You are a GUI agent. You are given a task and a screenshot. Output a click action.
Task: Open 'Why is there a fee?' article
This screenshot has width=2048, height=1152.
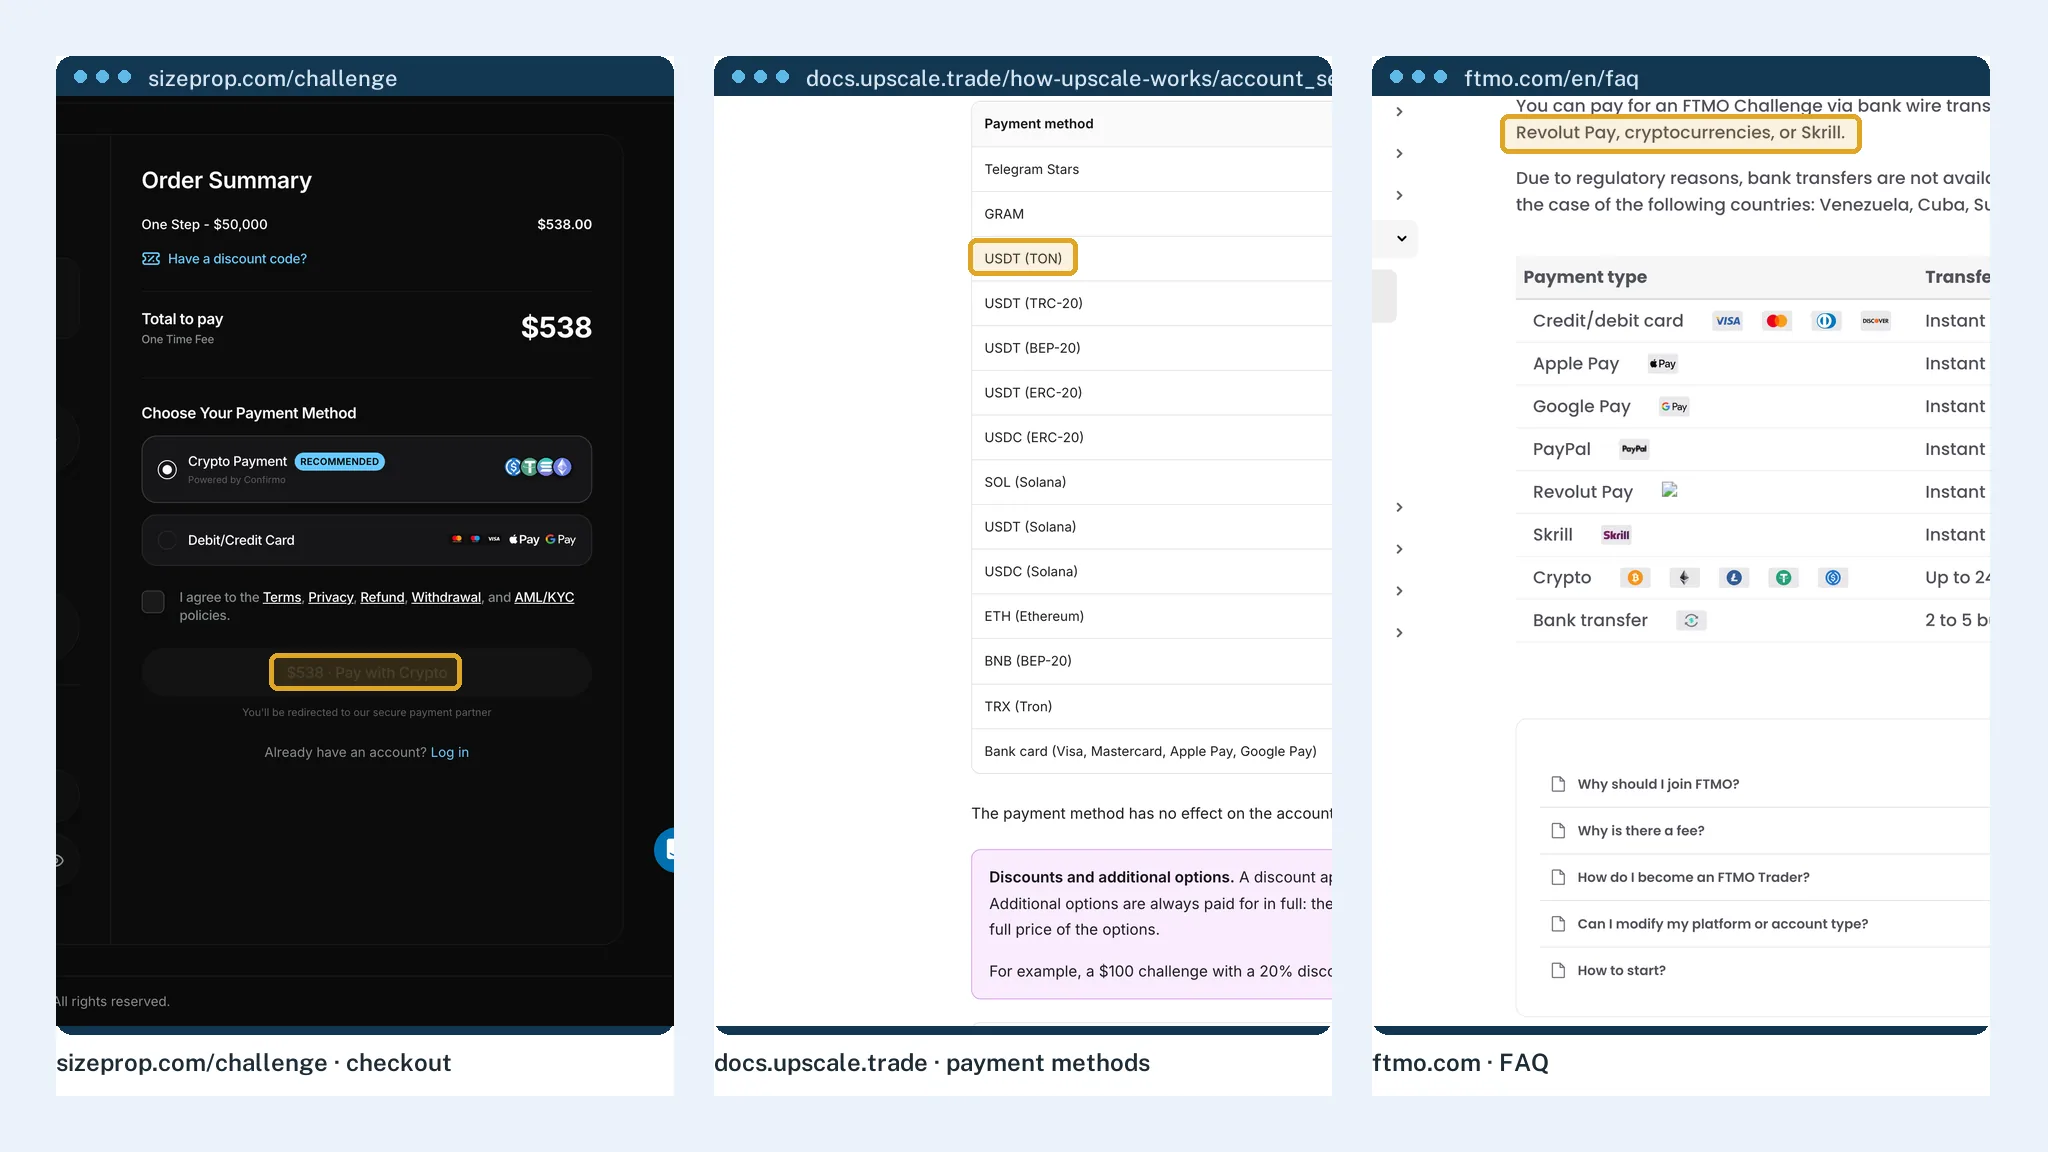(1640, 831)
